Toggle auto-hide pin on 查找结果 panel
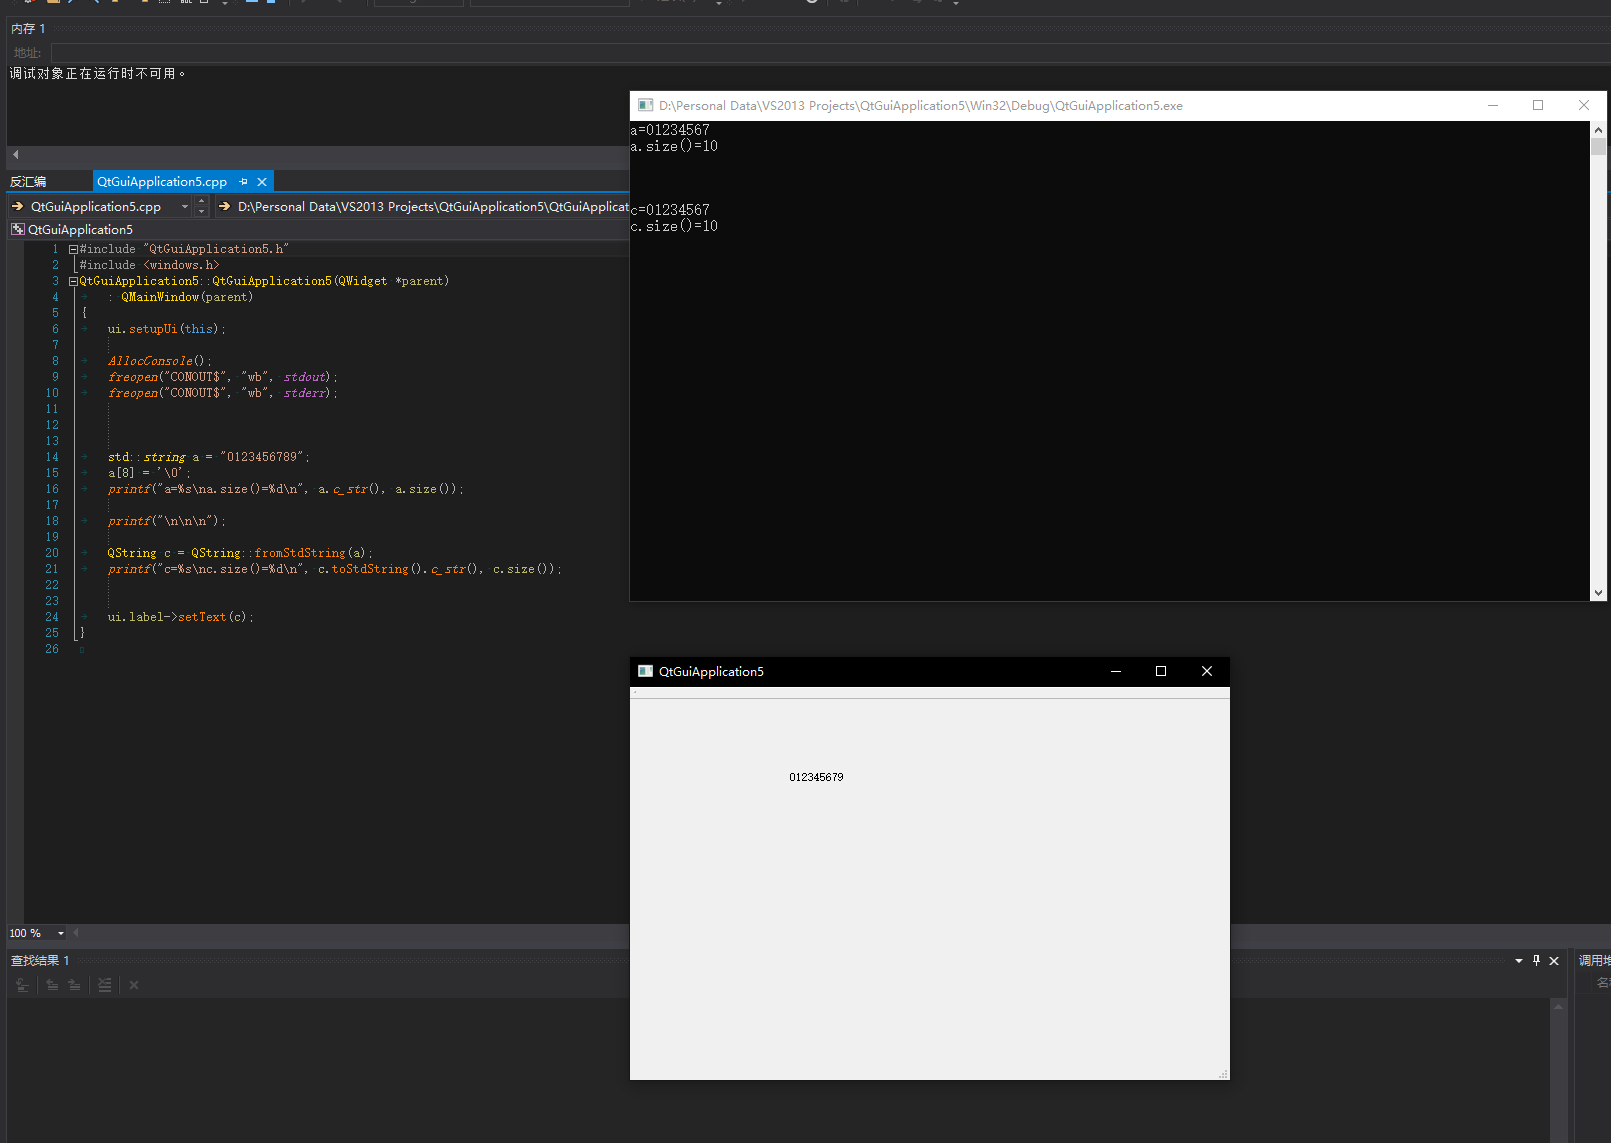Screen dimensions: 1611x1143 tap(1536, 961)
